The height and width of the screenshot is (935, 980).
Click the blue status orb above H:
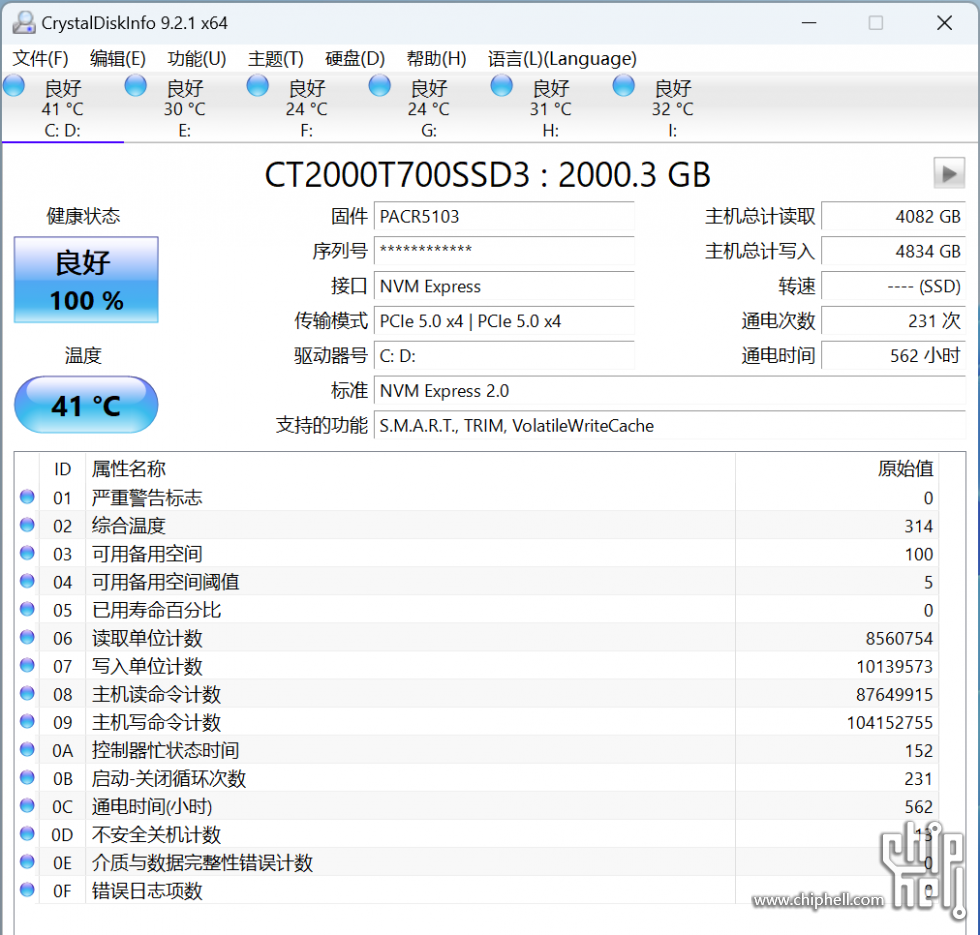click(501, 86)
